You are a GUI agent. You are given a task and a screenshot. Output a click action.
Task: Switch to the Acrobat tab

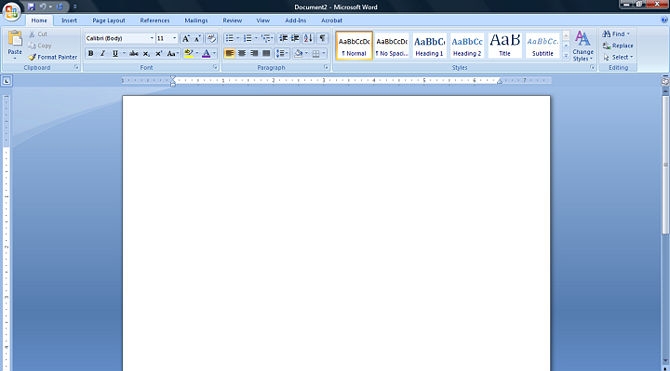(332, 20)
